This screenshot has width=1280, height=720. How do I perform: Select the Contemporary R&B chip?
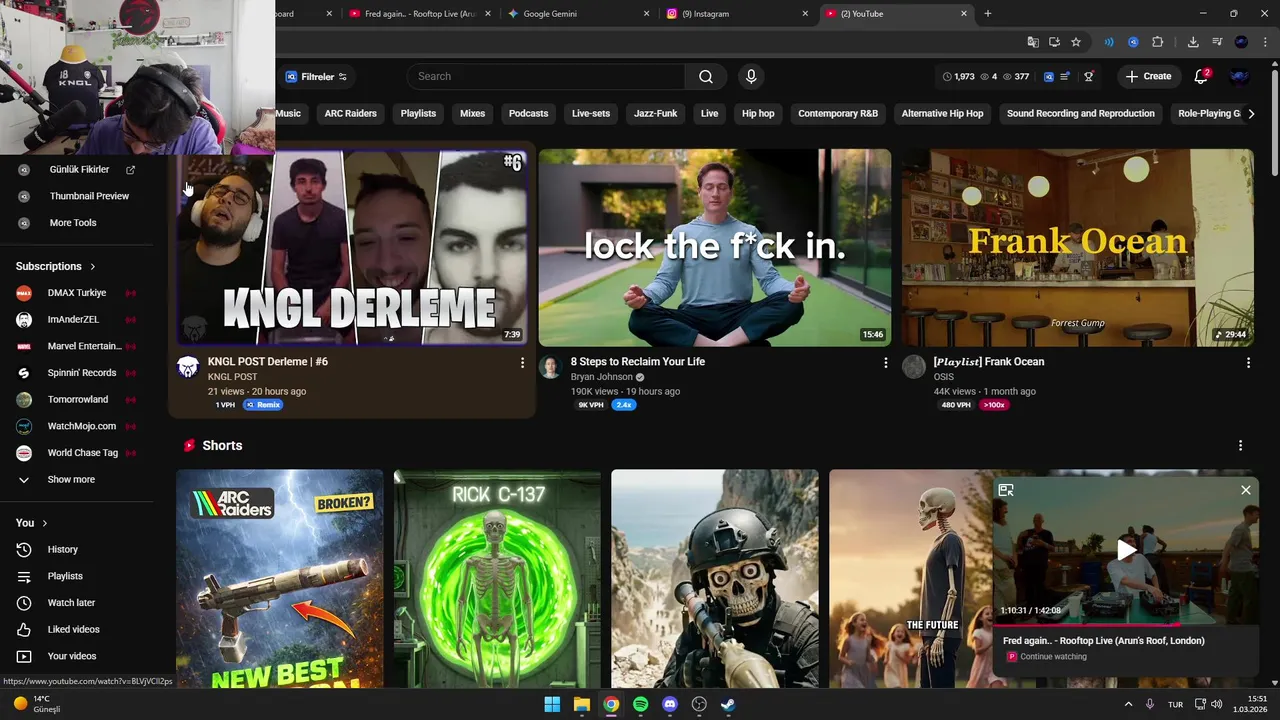tap(838, 113)
